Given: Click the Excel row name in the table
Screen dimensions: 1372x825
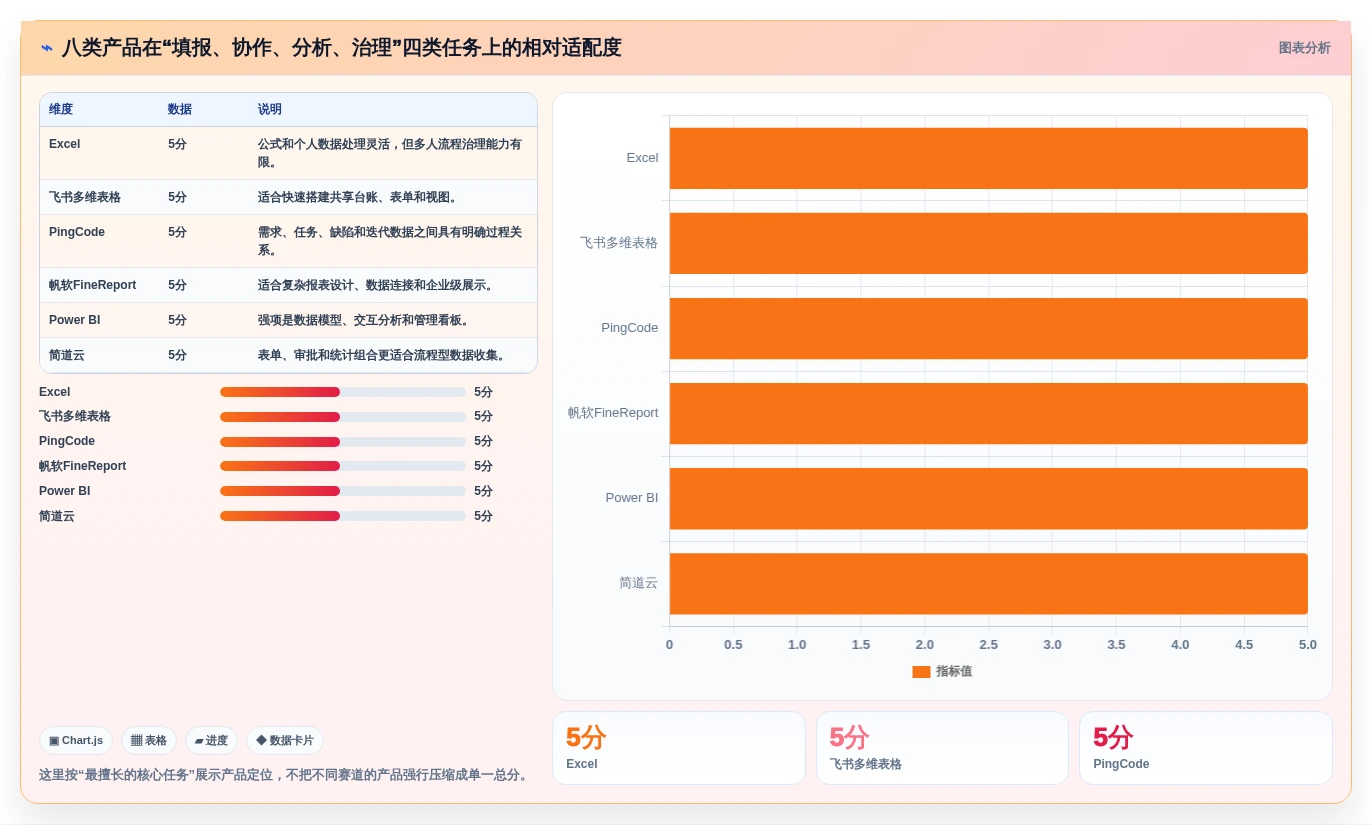Looking at the screenshot, I should click(65, 144).
